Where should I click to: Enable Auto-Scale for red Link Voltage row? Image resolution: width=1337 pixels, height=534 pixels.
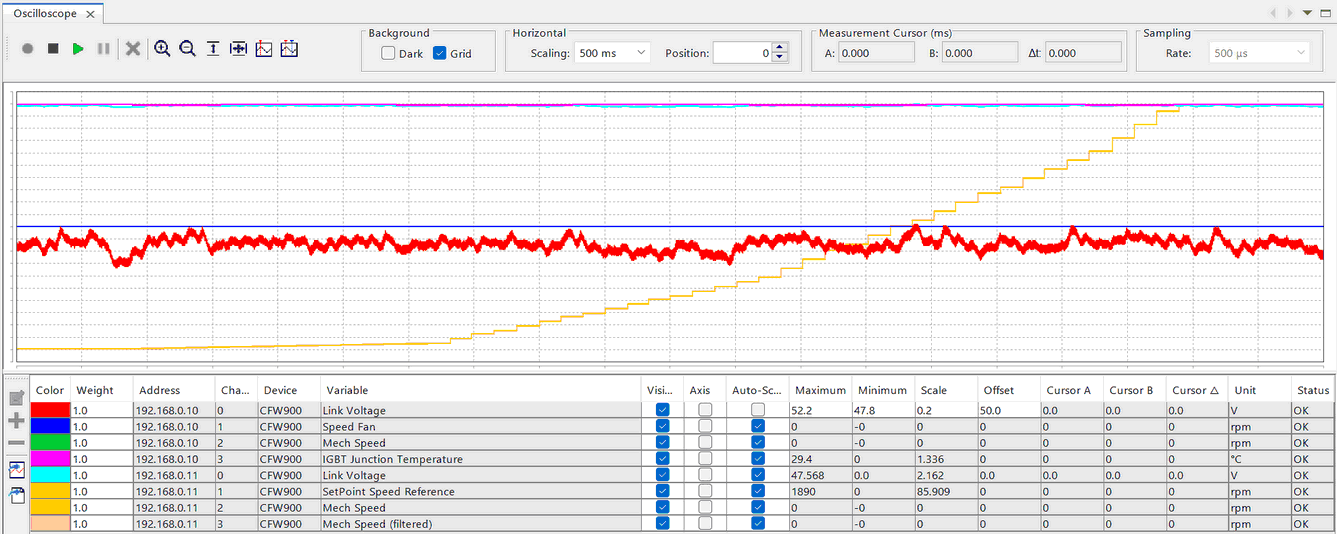tap(758, 410)
